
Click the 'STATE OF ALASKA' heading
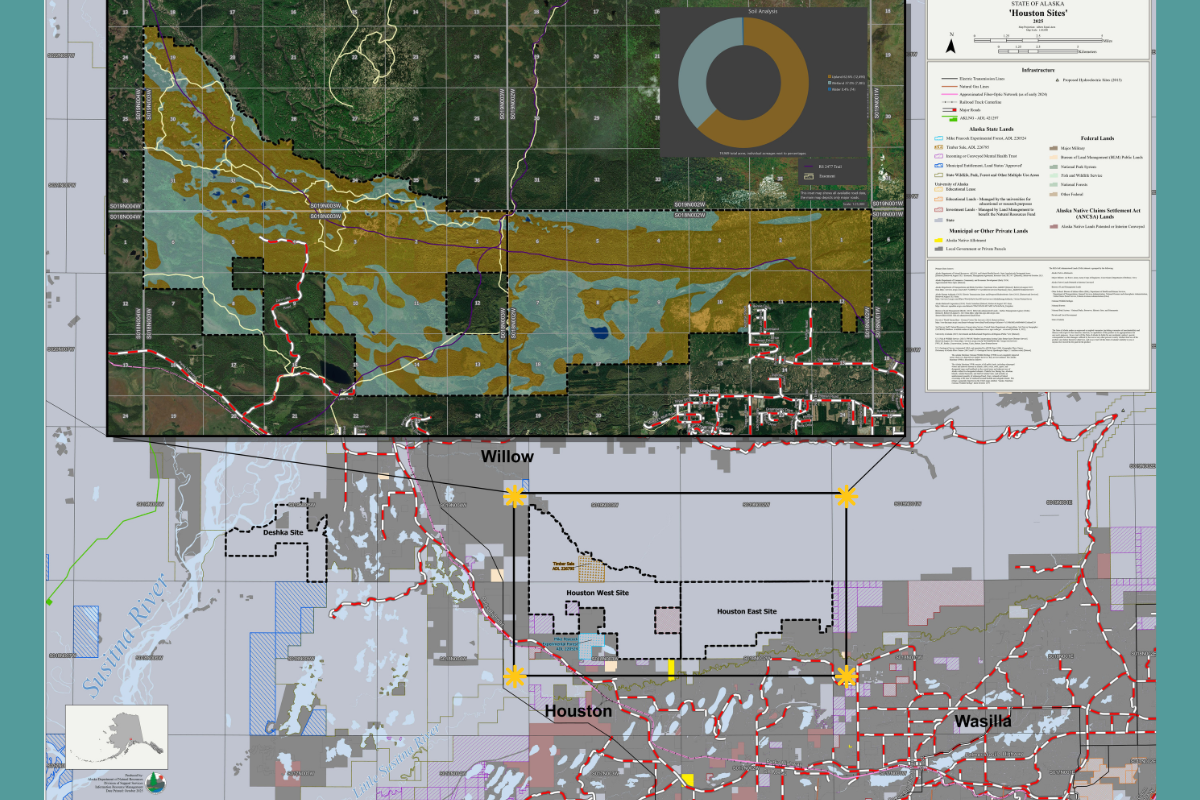(x=1038, y=4)
